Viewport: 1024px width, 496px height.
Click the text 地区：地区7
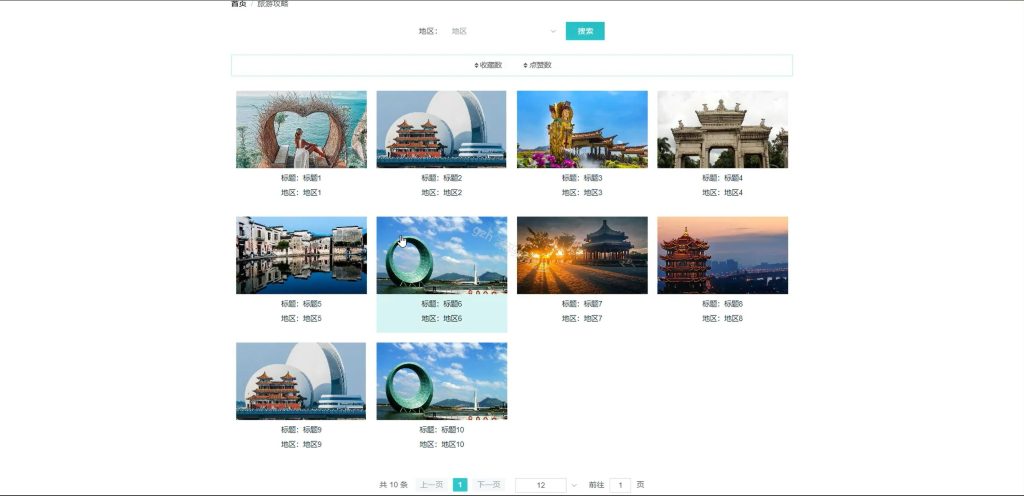point(582,318)
